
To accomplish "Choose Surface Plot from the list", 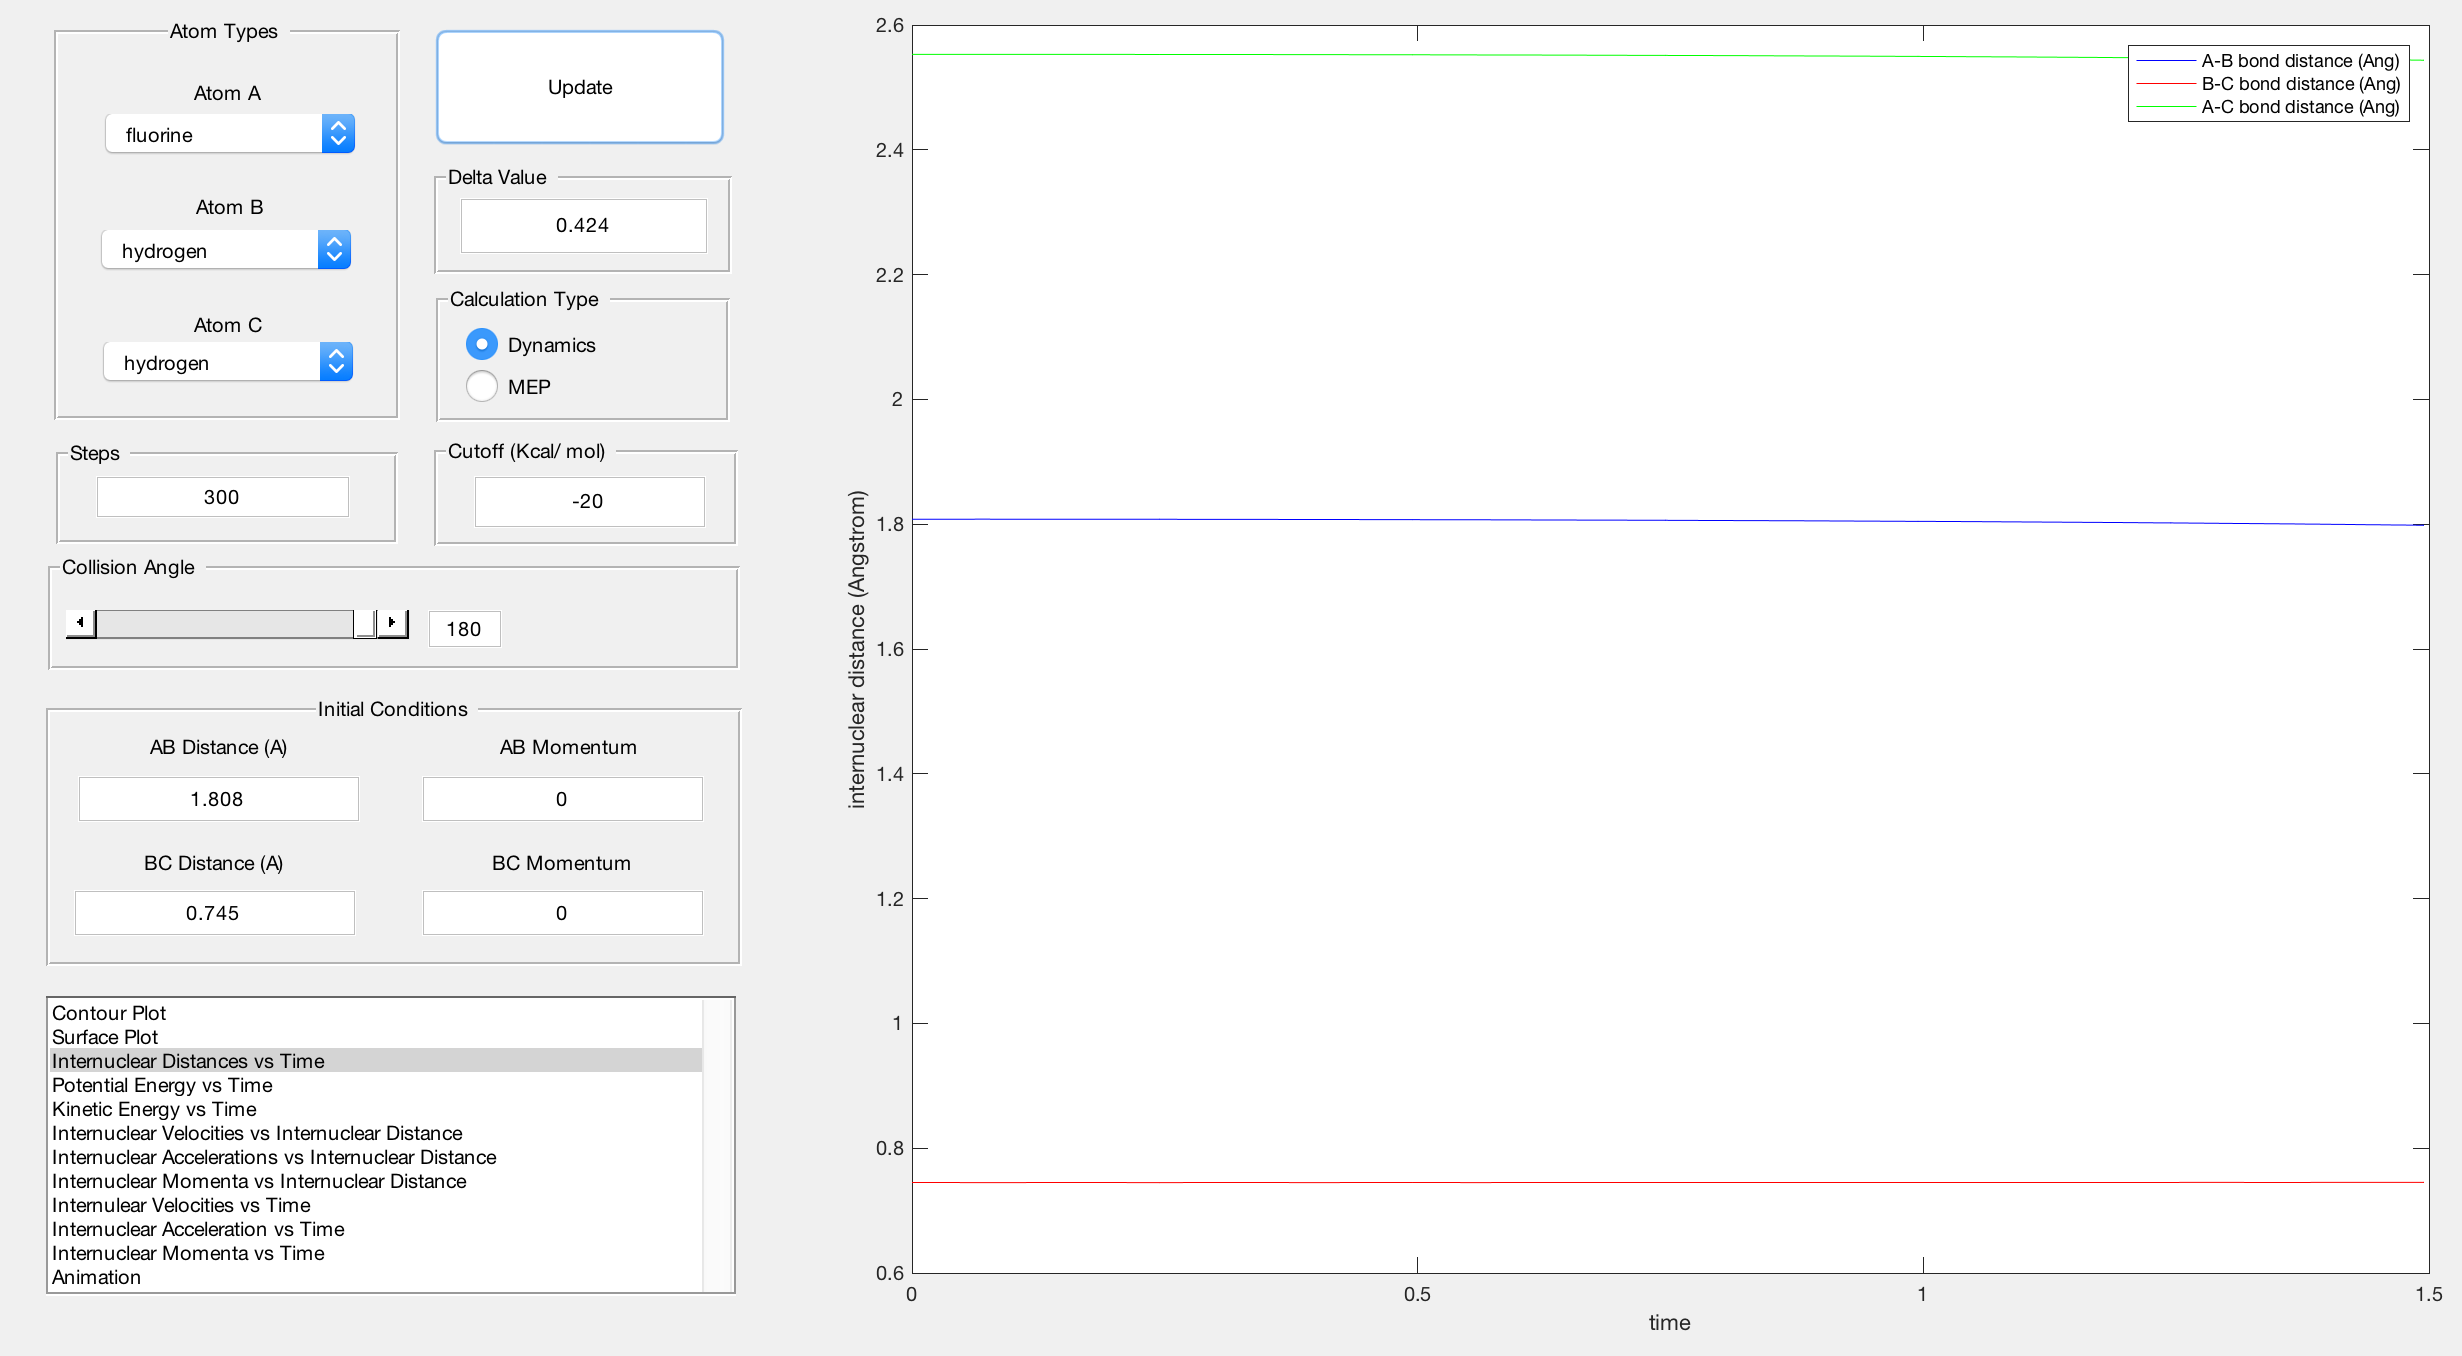I will (x=105, y=1037).
